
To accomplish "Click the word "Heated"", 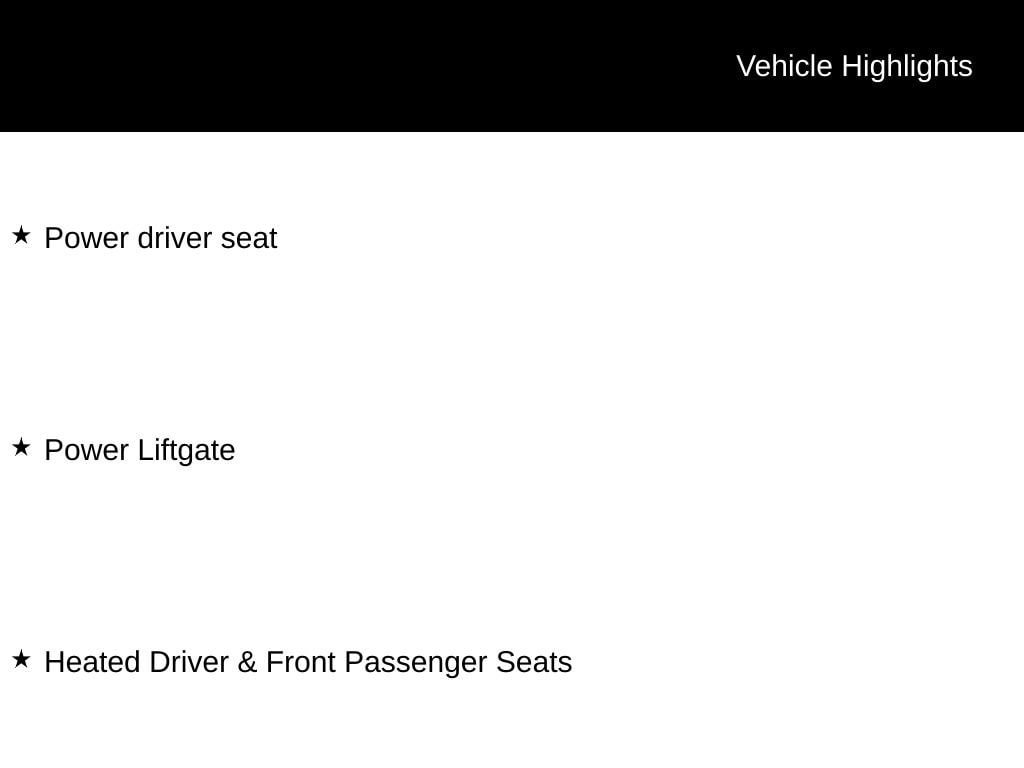I will click(x=92, y=663).
